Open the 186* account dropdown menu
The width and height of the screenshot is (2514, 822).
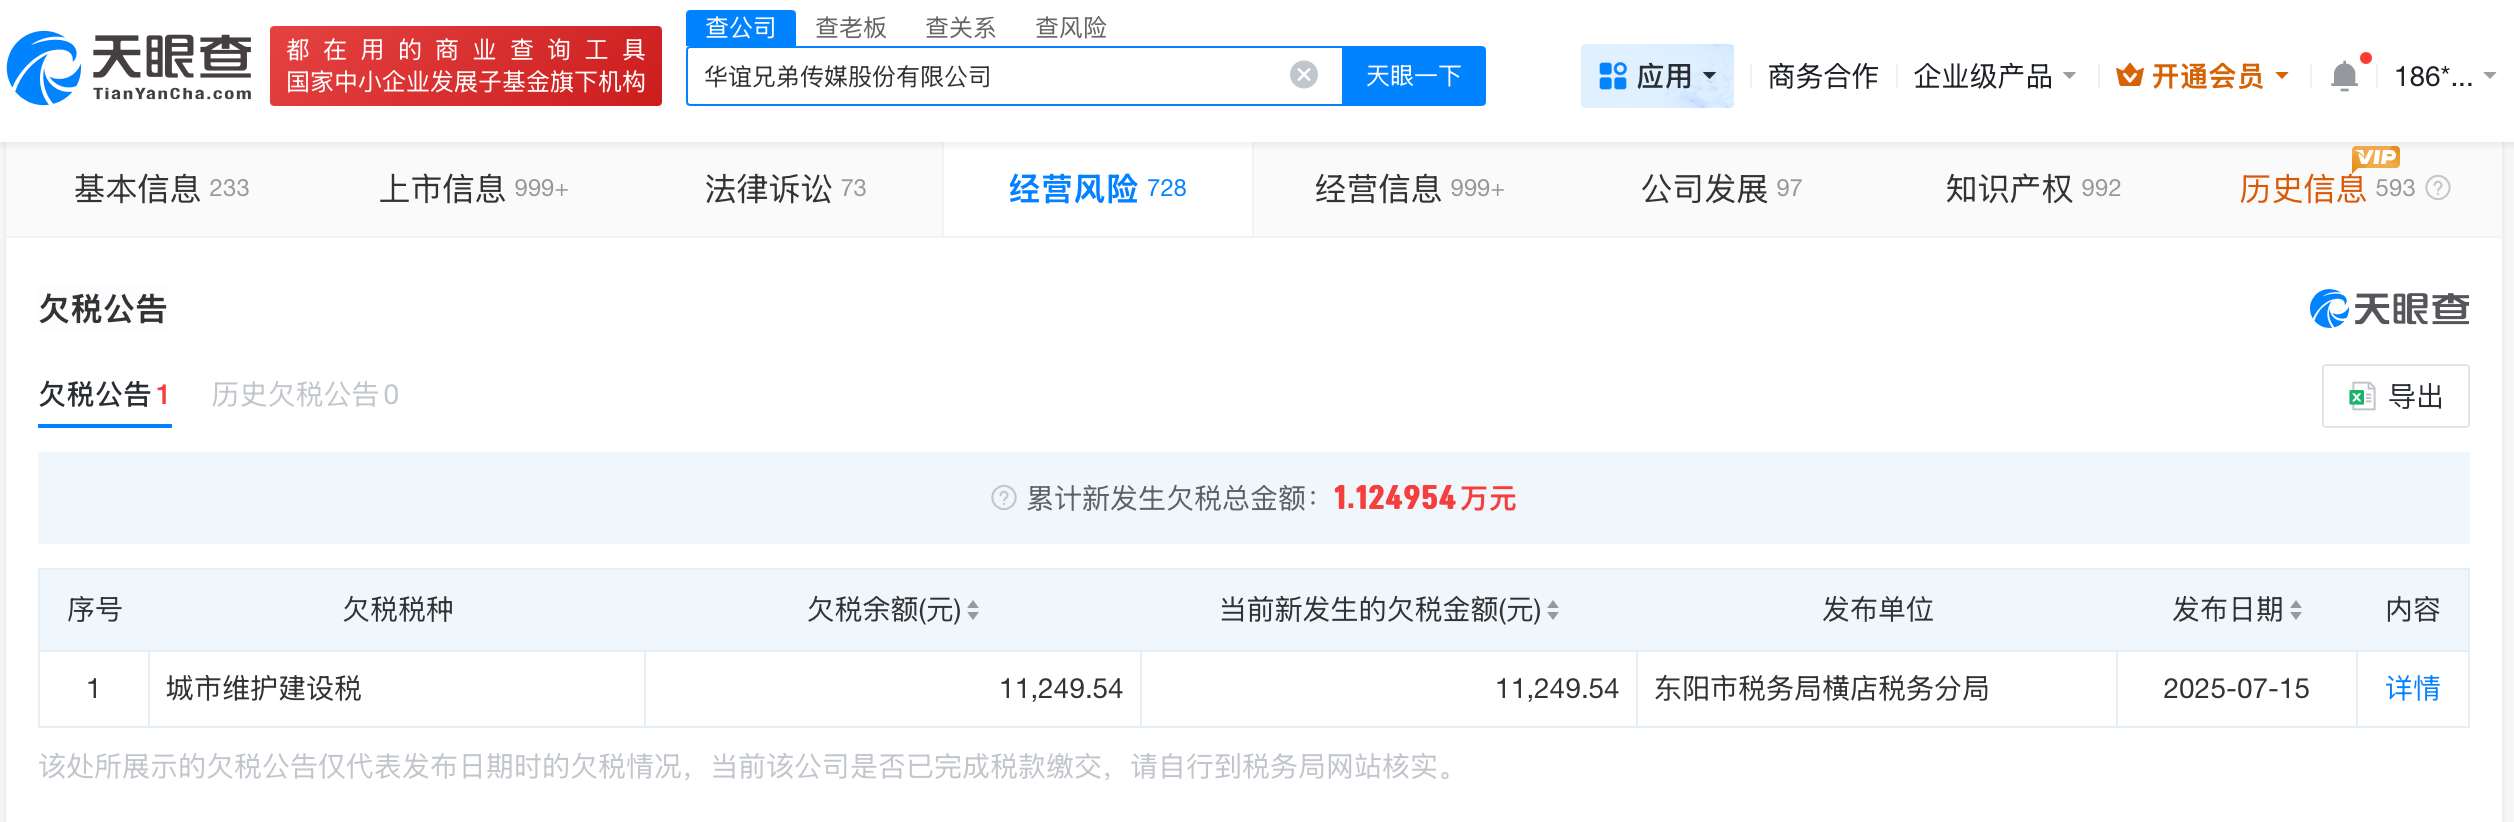(2490, 76)
